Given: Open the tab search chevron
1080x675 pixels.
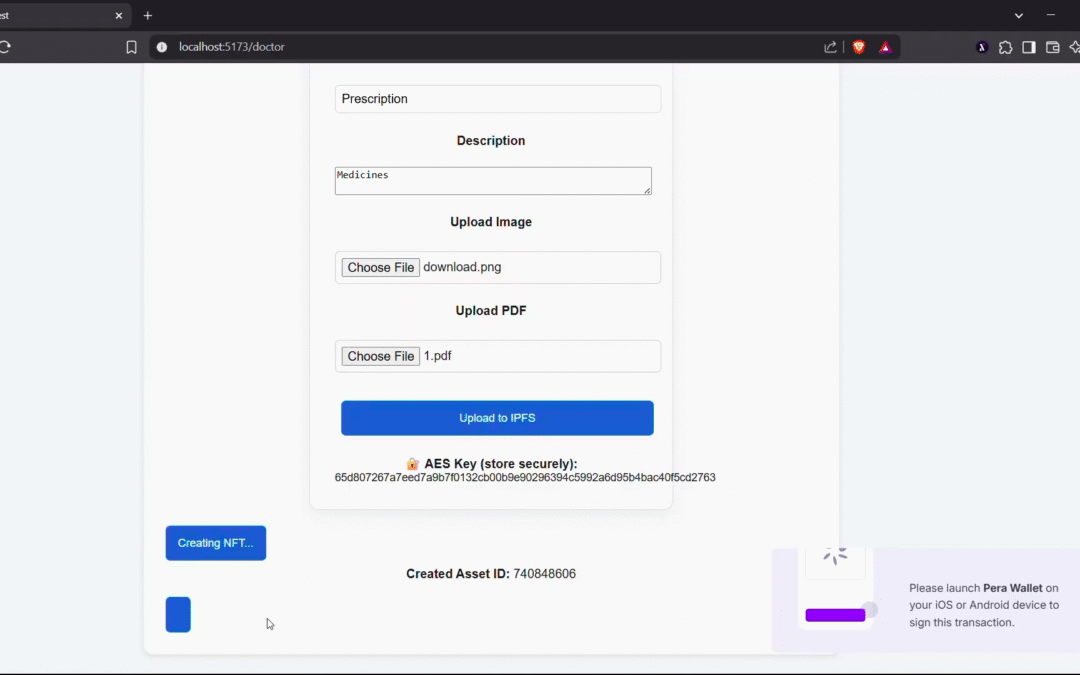Looking at the screenshot, I should 1018,15.
